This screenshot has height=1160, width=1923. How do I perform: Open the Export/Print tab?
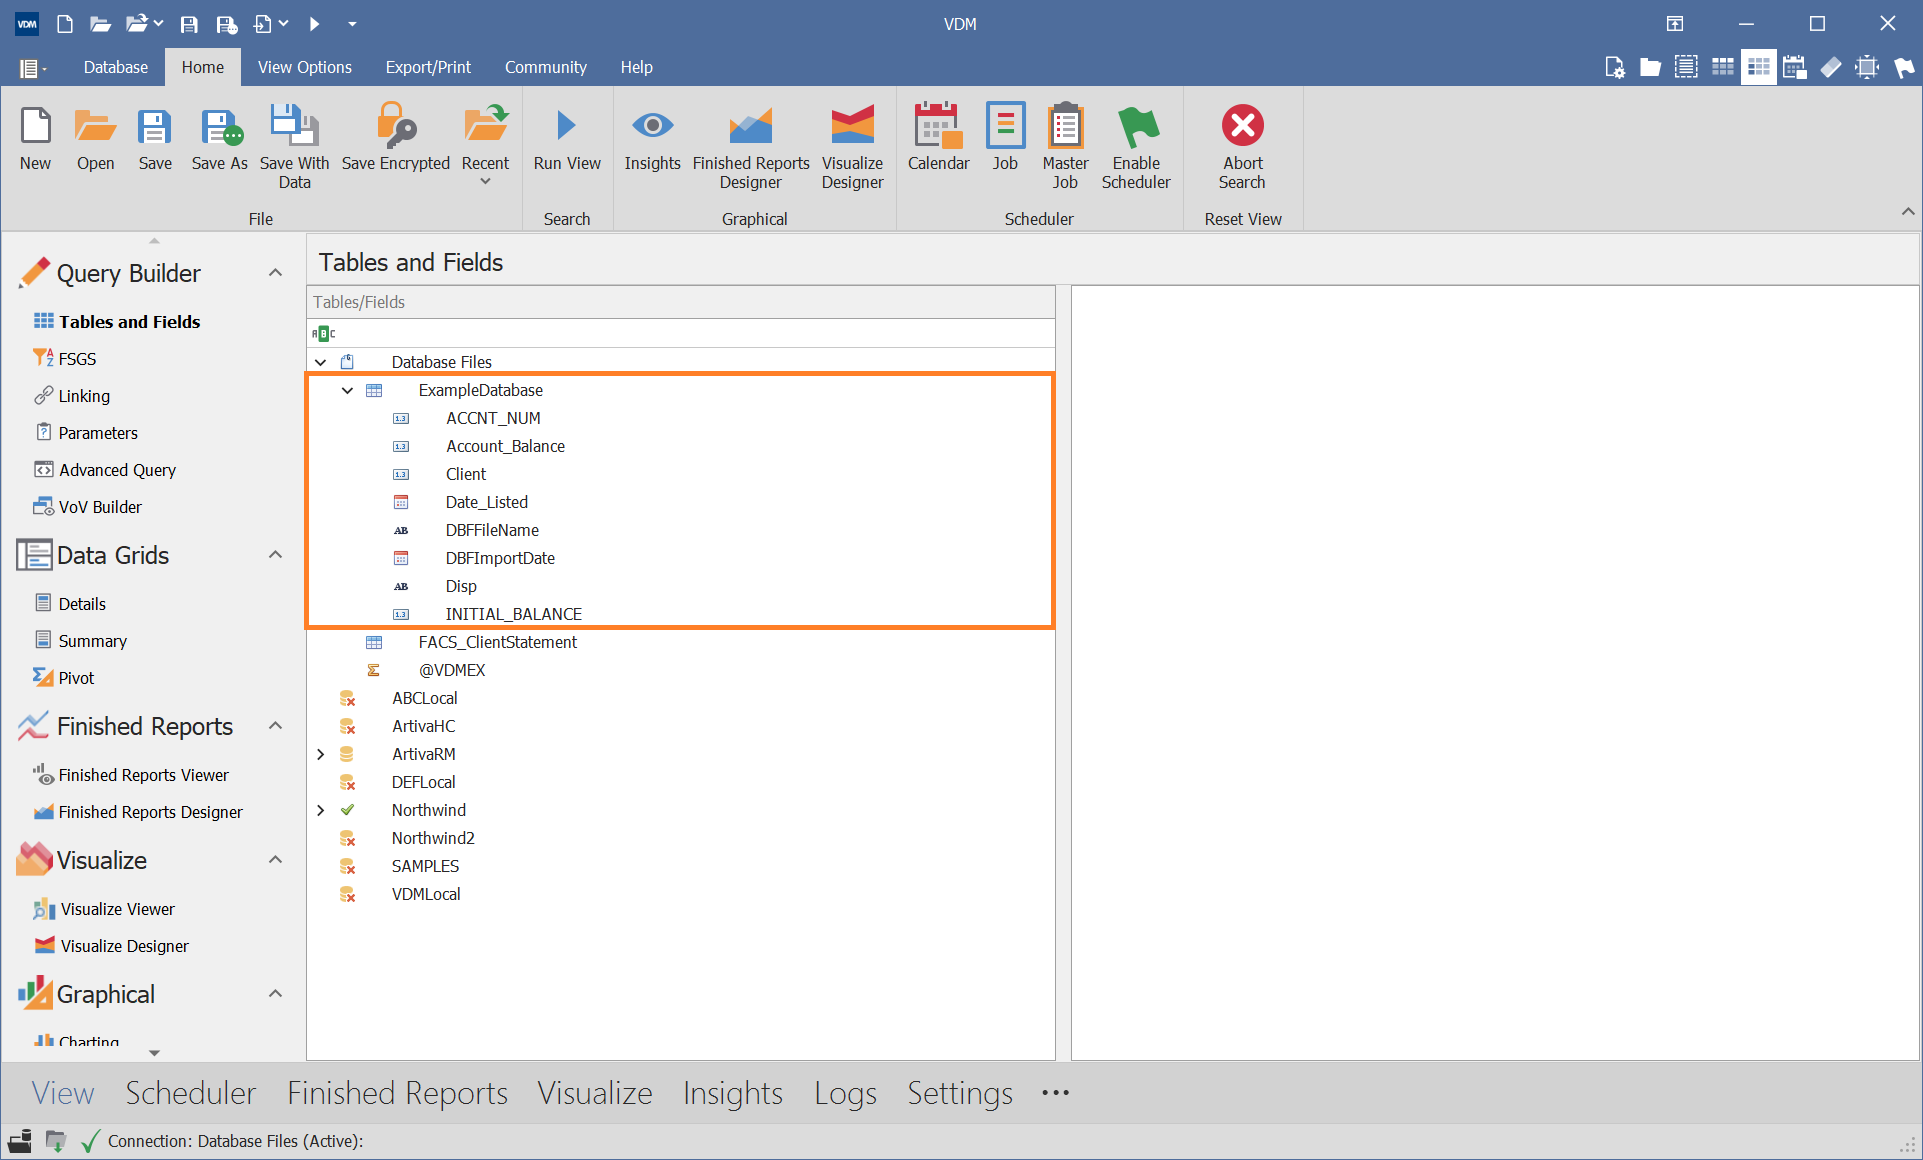pyautogui.click(x=428, y=67)
